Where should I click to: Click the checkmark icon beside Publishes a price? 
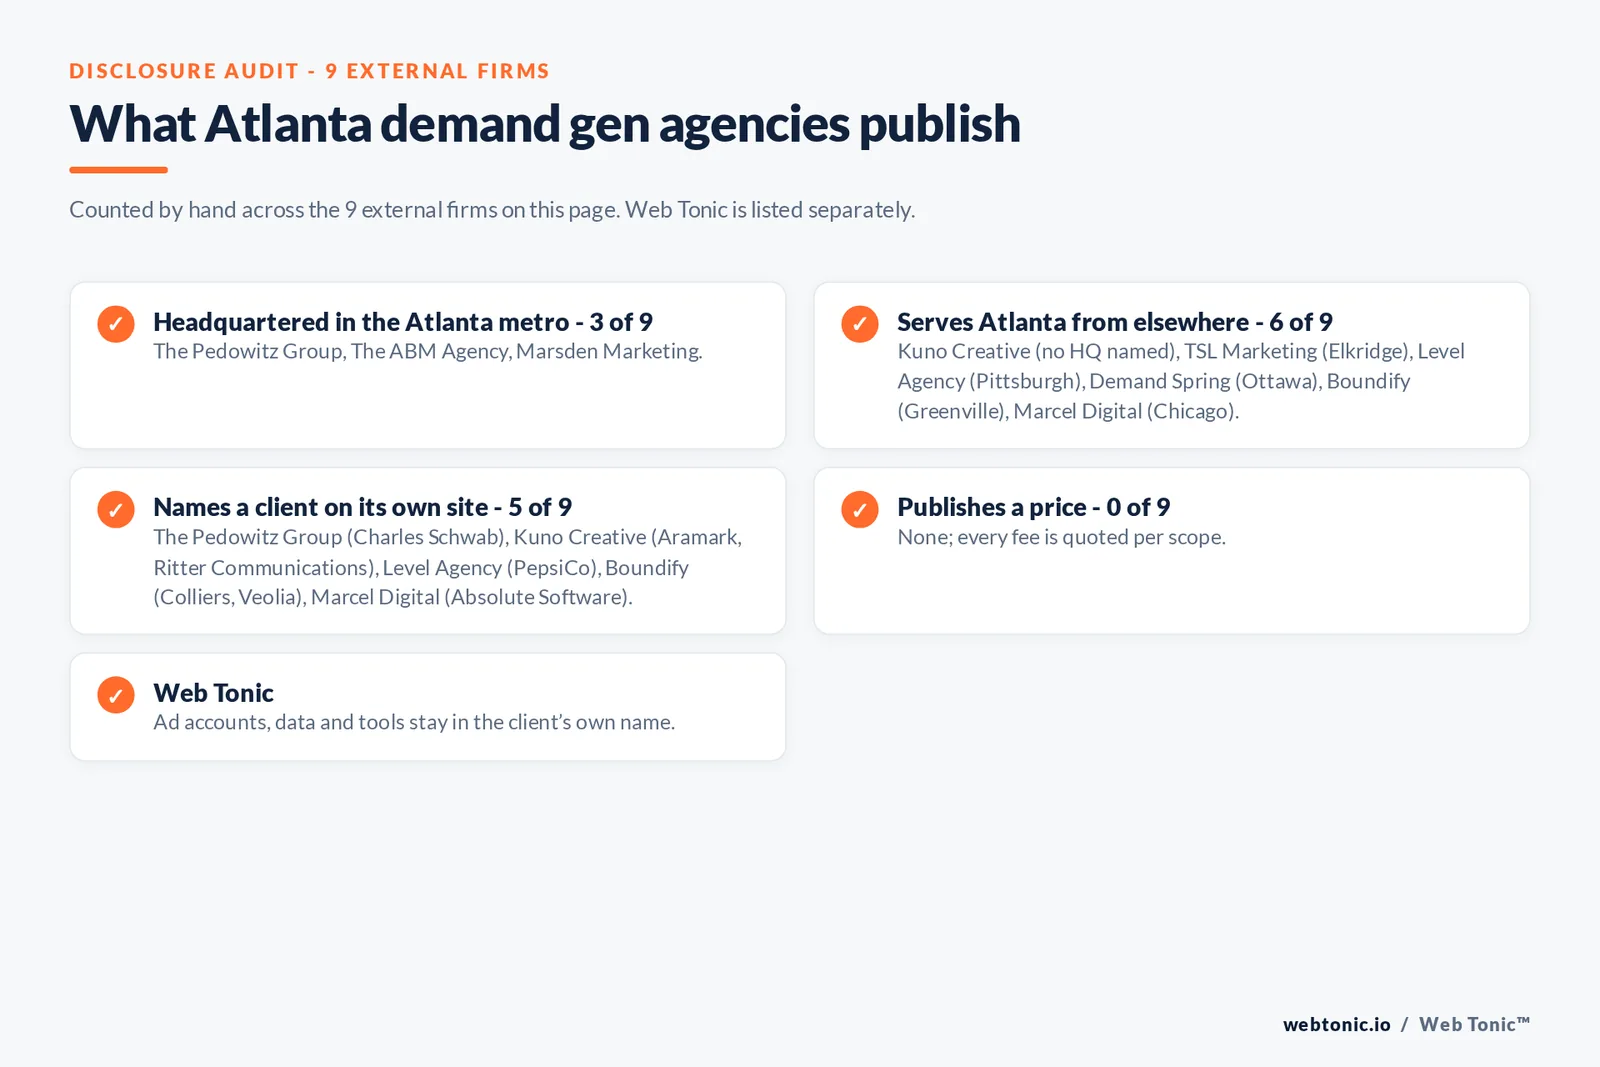(860, 509)
